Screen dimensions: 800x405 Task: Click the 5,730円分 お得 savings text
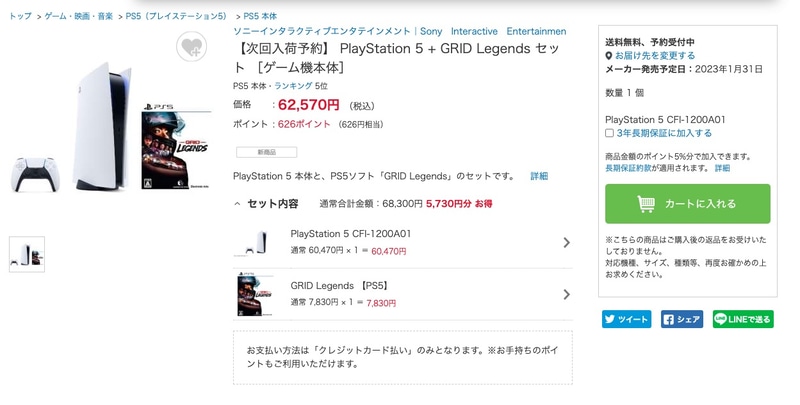(459, 204)
